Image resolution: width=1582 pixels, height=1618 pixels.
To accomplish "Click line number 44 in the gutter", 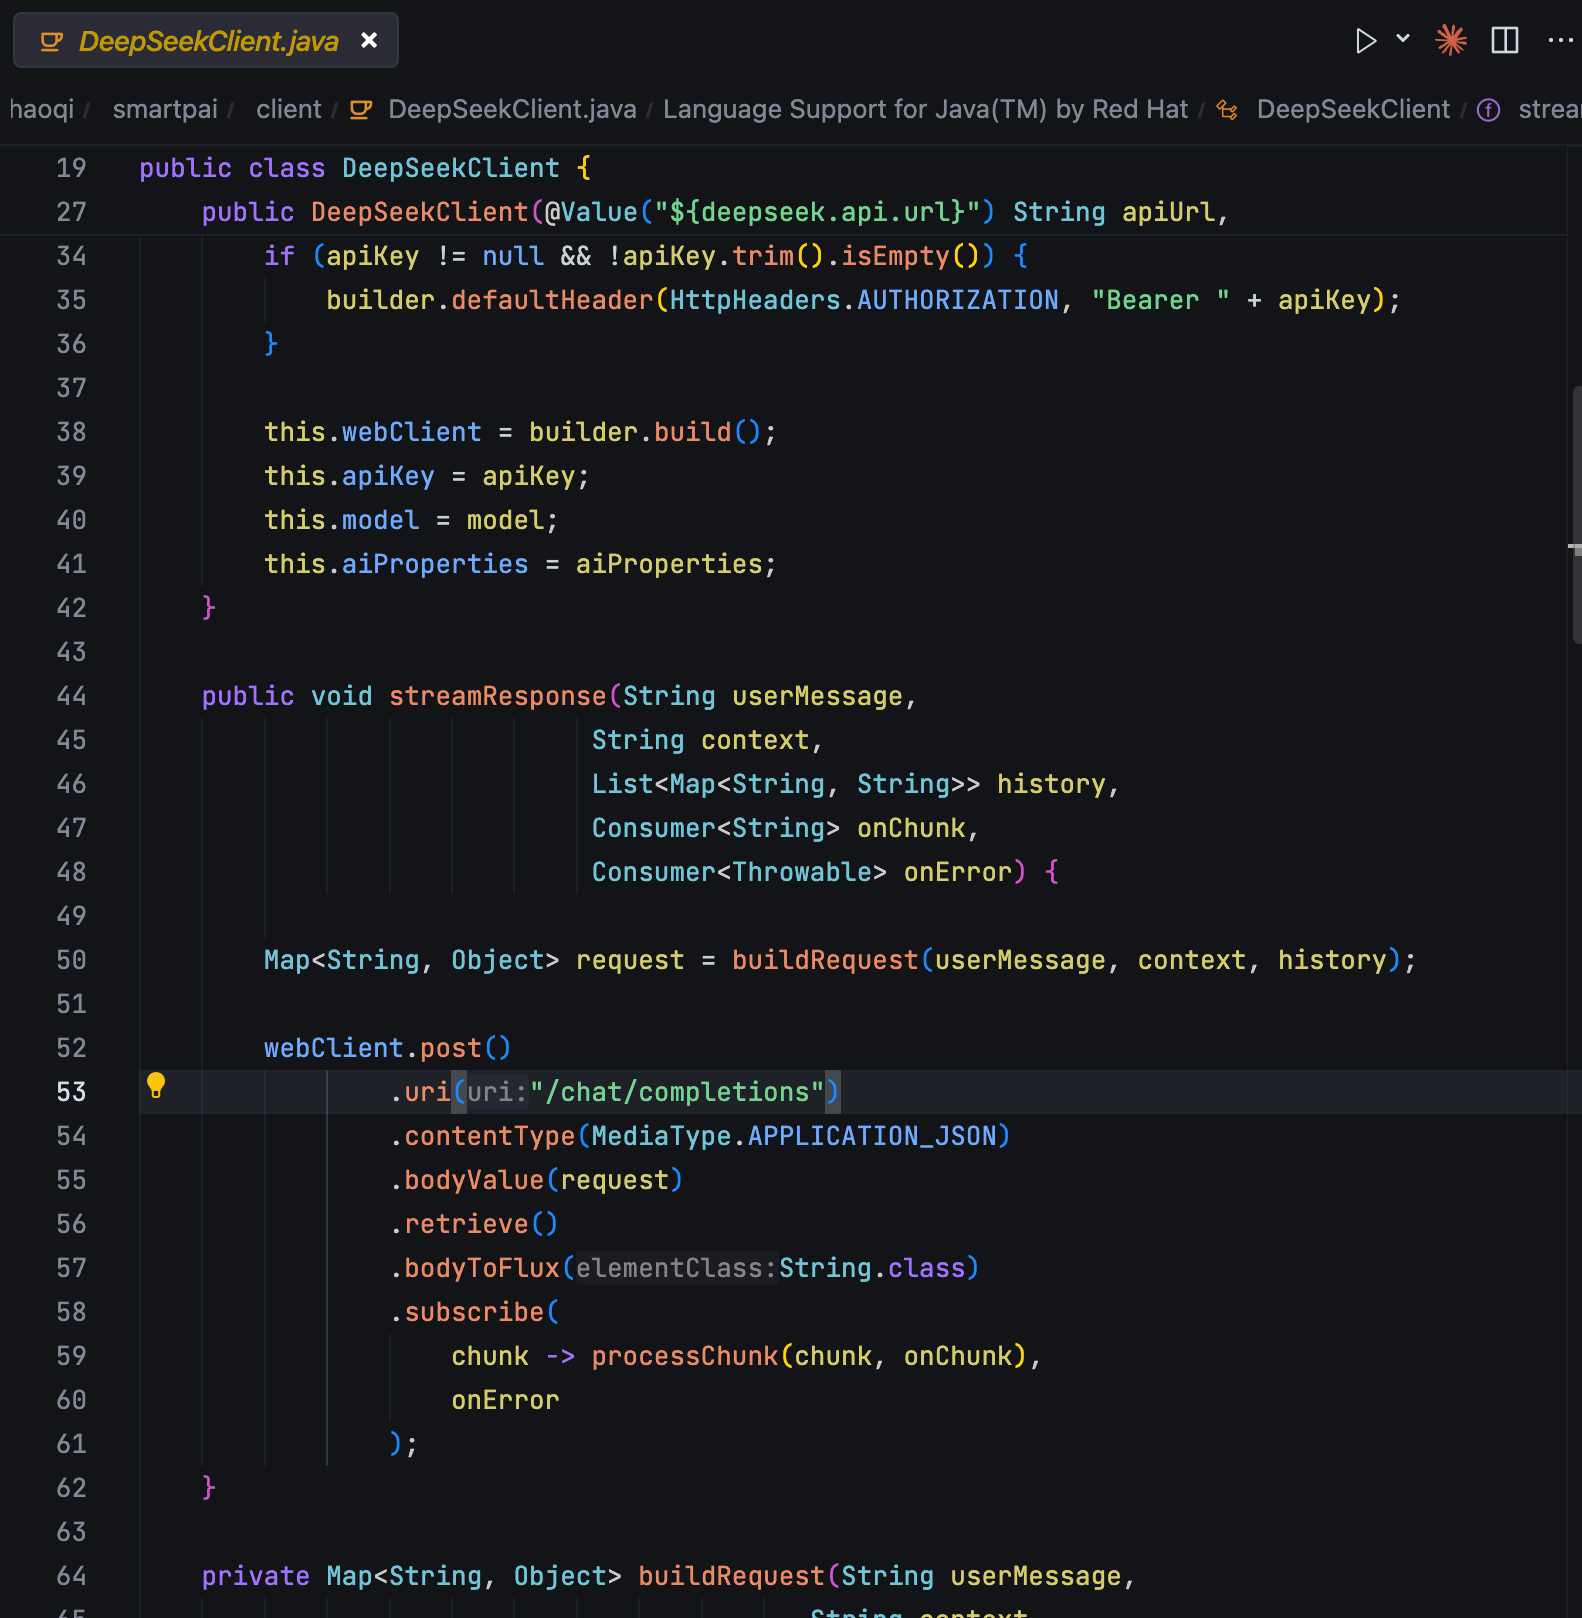I will pos(71,696).
